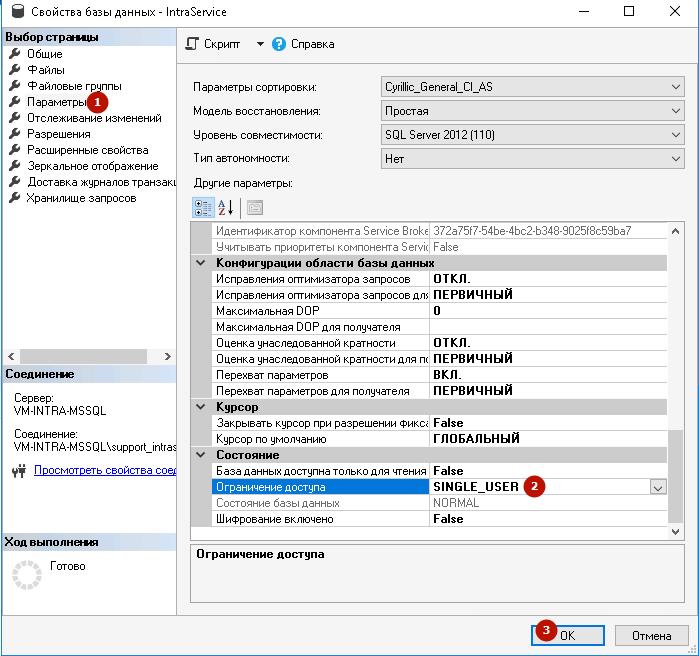Viewport: 699px width, 656px height.
Task: Select the Ограничение доступа row
Action: pyautogui.click(x=439, y=487)
